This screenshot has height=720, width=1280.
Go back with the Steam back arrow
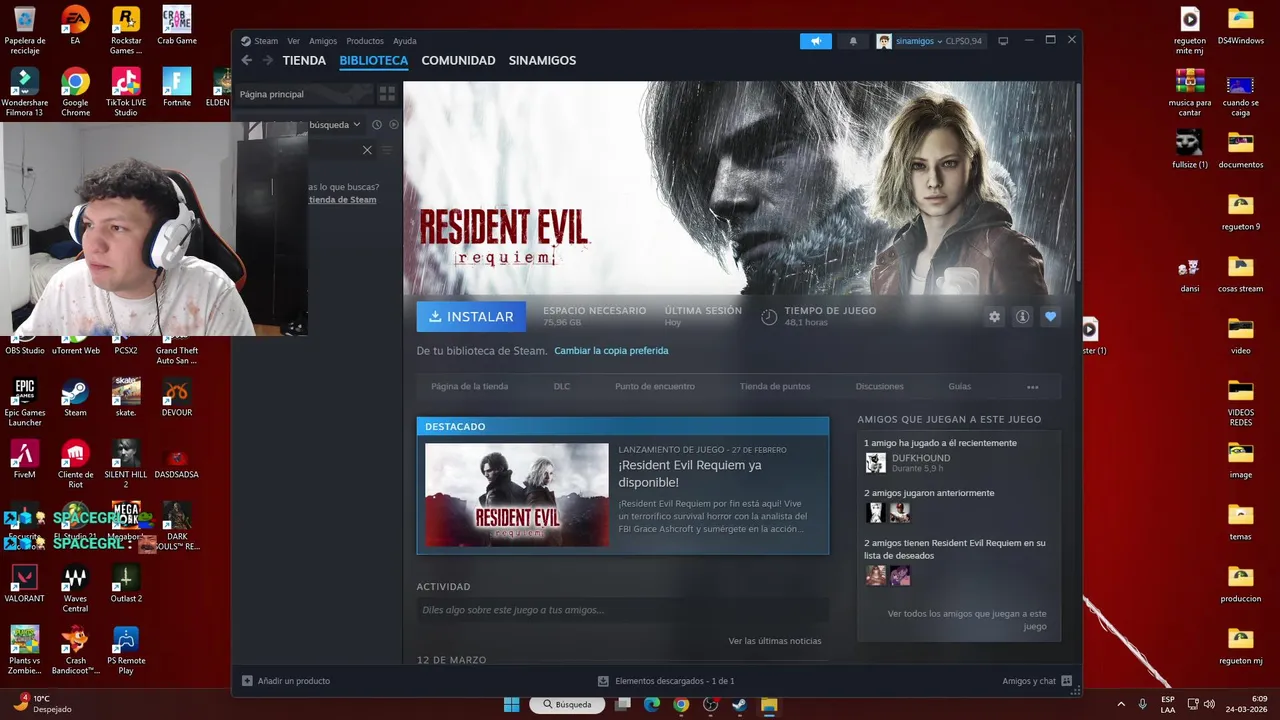[x=247, y=61]
